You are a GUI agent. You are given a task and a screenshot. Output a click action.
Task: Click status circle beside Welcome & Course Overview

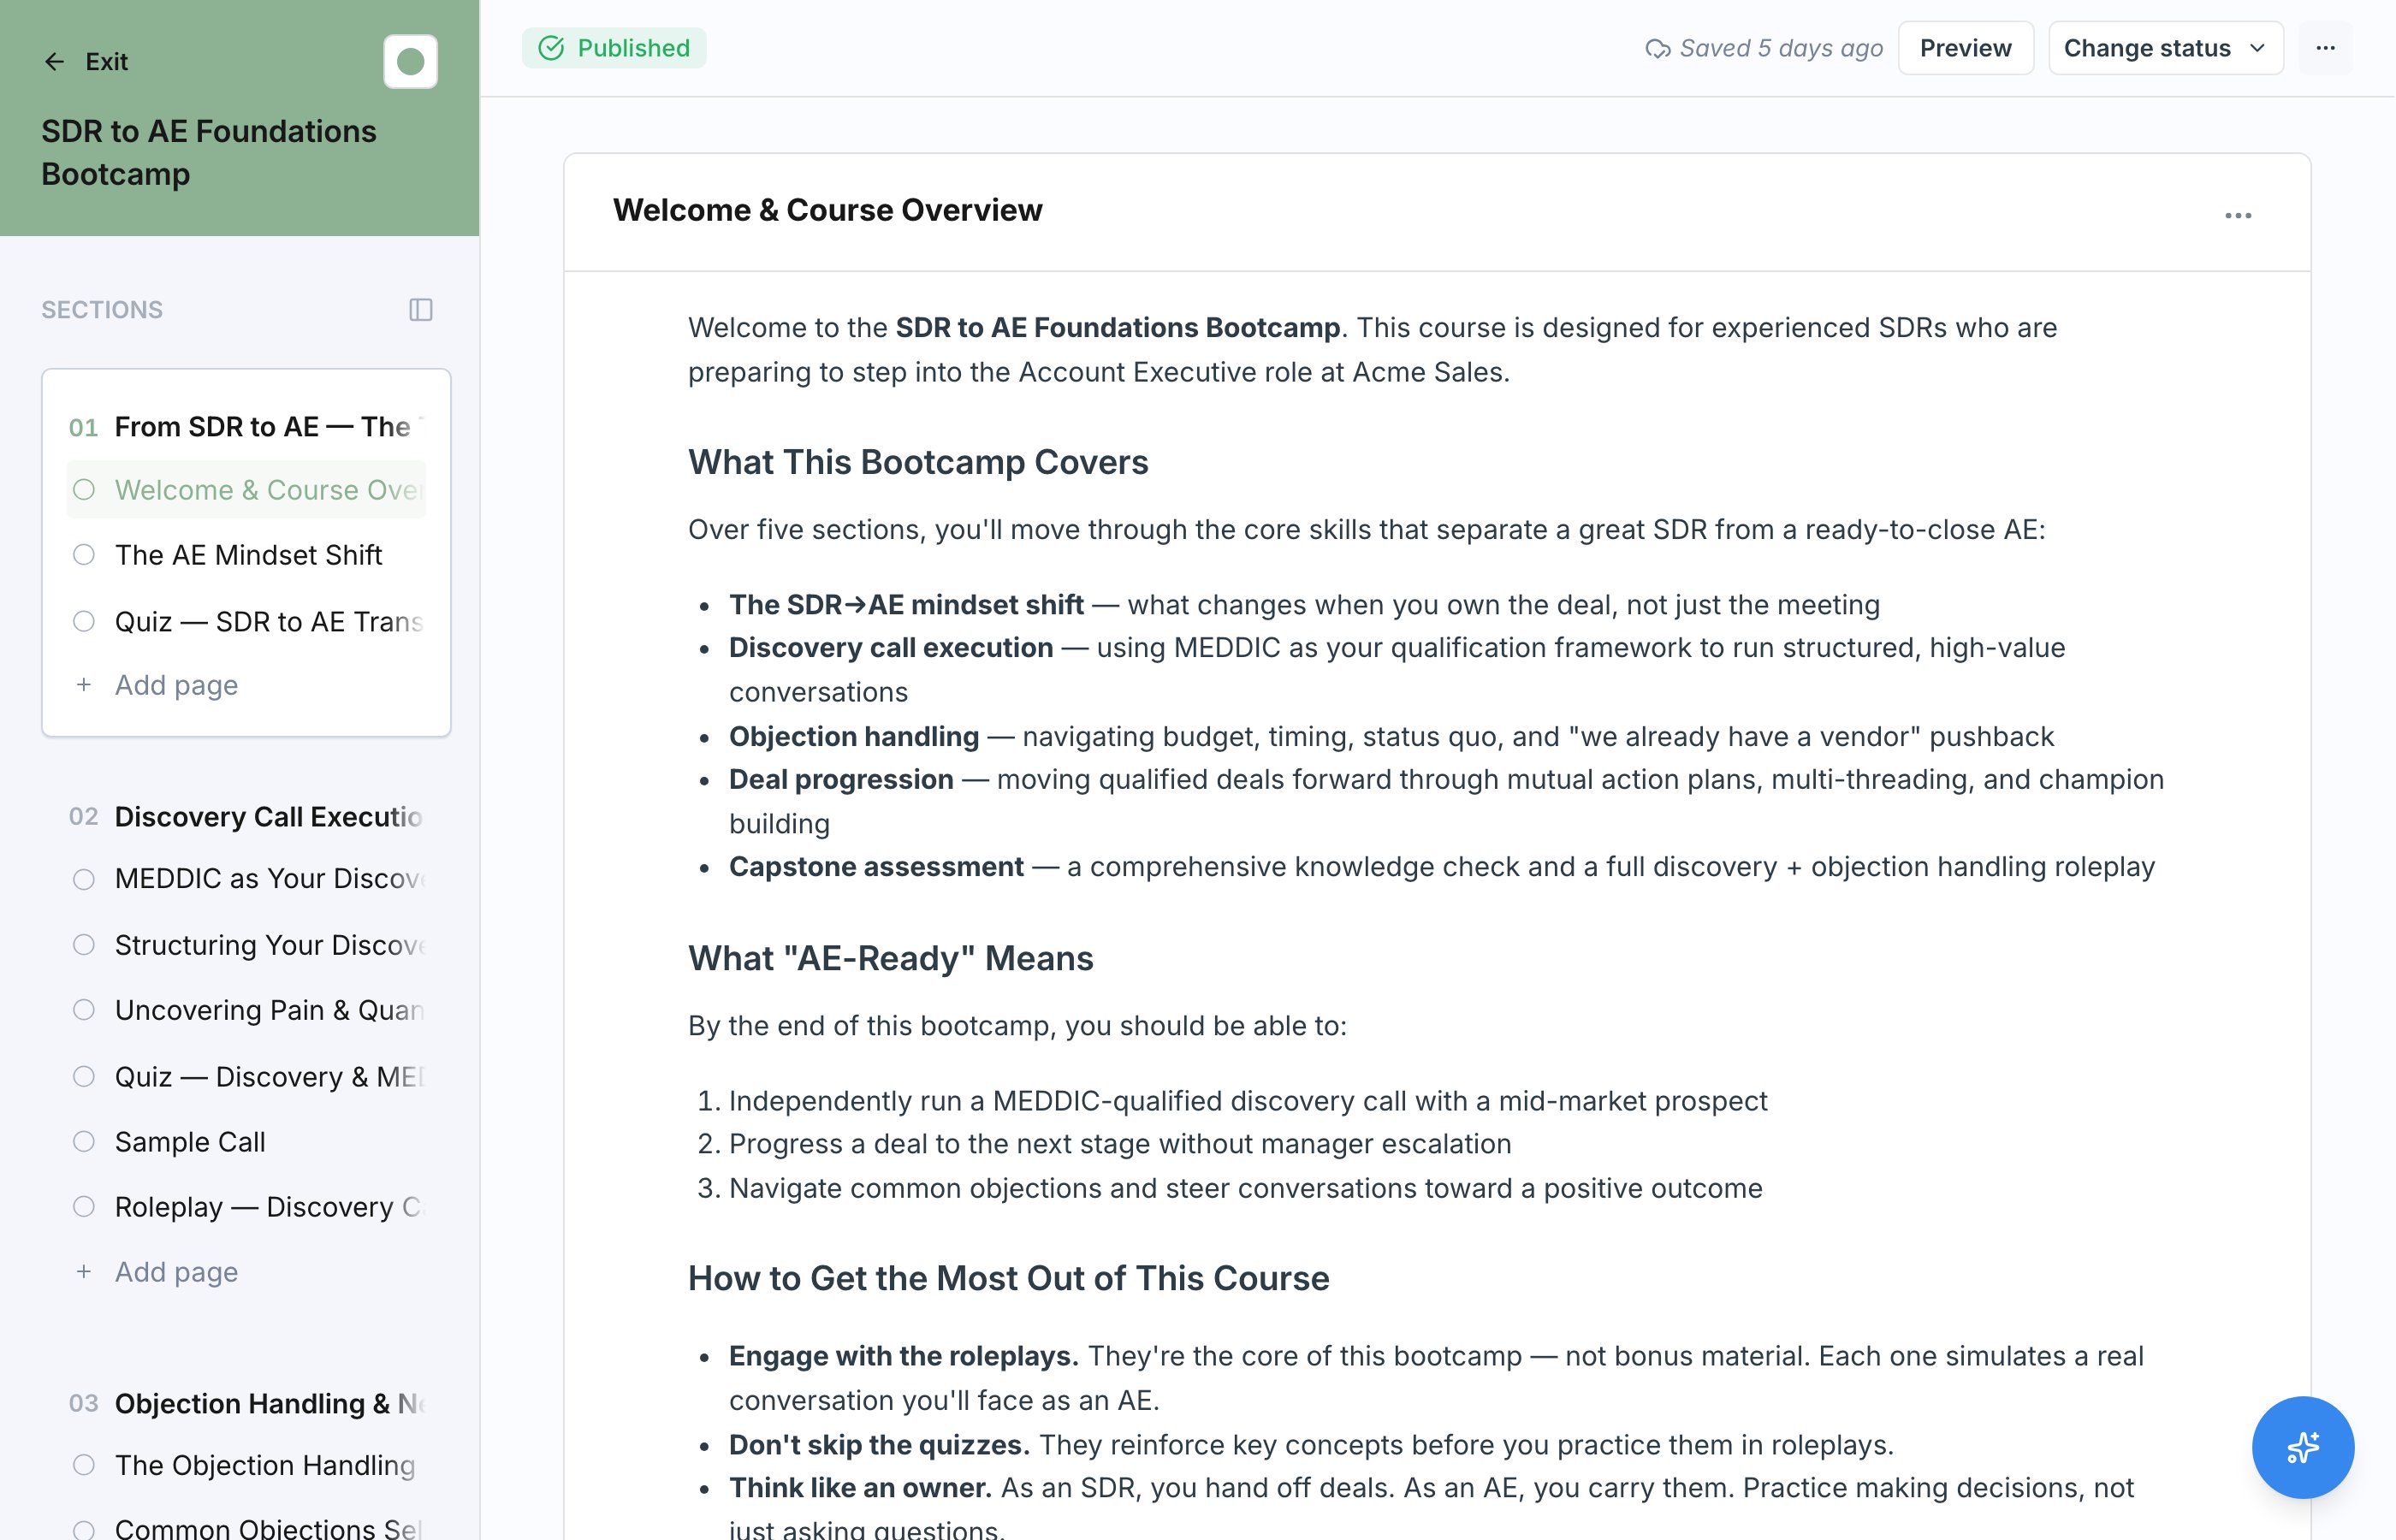coord(84,490)
